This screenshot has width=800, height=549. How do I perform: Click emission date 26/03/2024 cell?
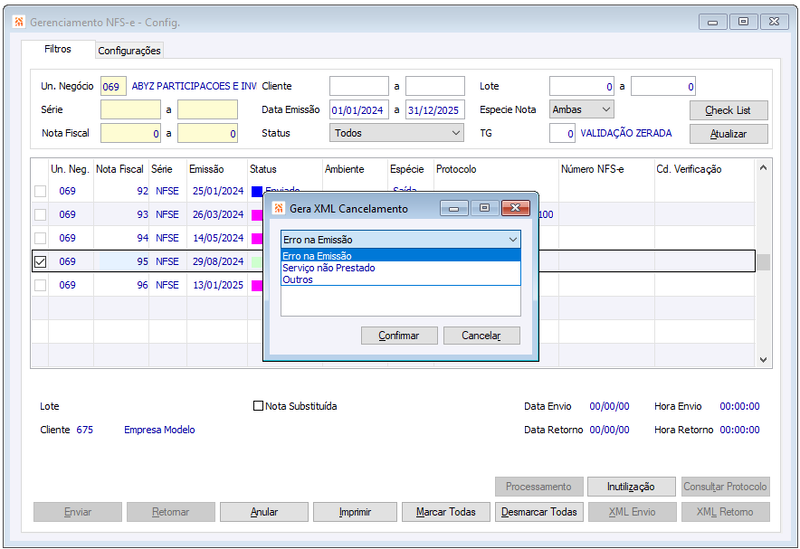[x=218, y=215]
